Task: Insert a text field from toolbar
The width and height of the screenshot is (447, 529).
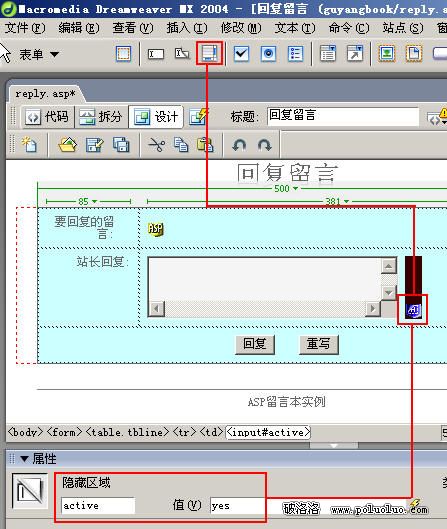Action: point(156,54)
